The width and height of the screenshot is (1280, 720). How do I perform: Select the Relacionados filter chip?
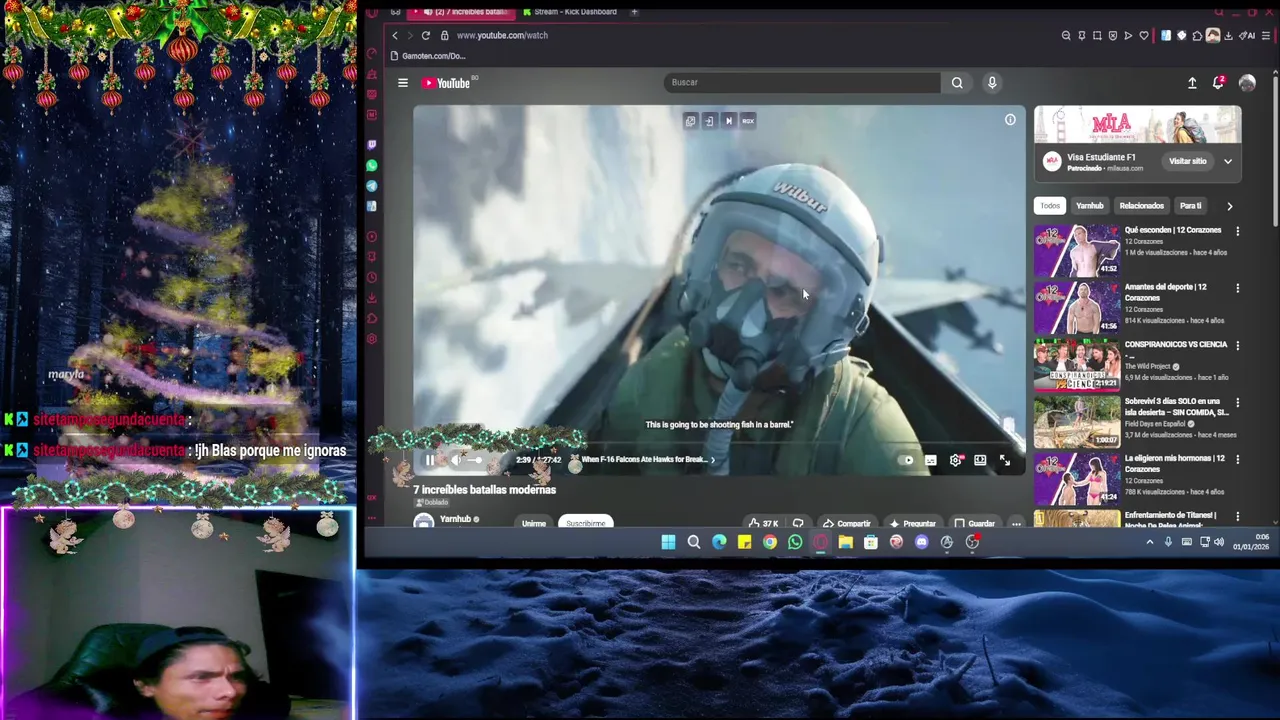click(1141, 206)
